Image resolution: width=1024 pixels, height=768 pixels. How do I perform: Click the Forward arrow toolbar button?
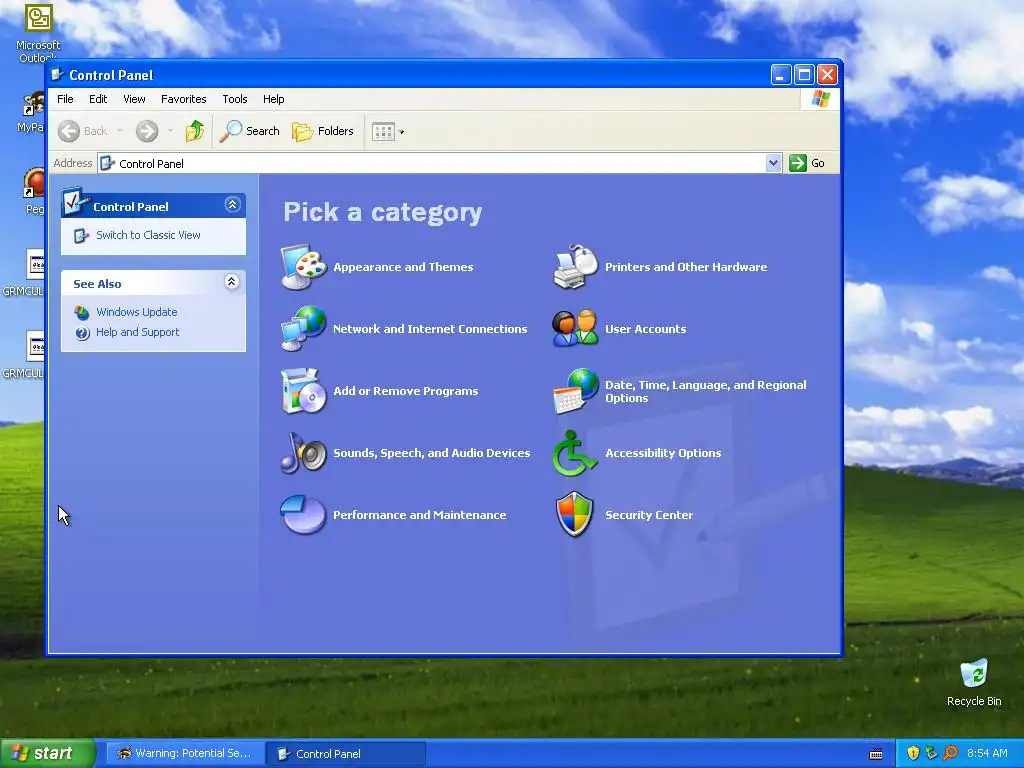click(147, 131)
